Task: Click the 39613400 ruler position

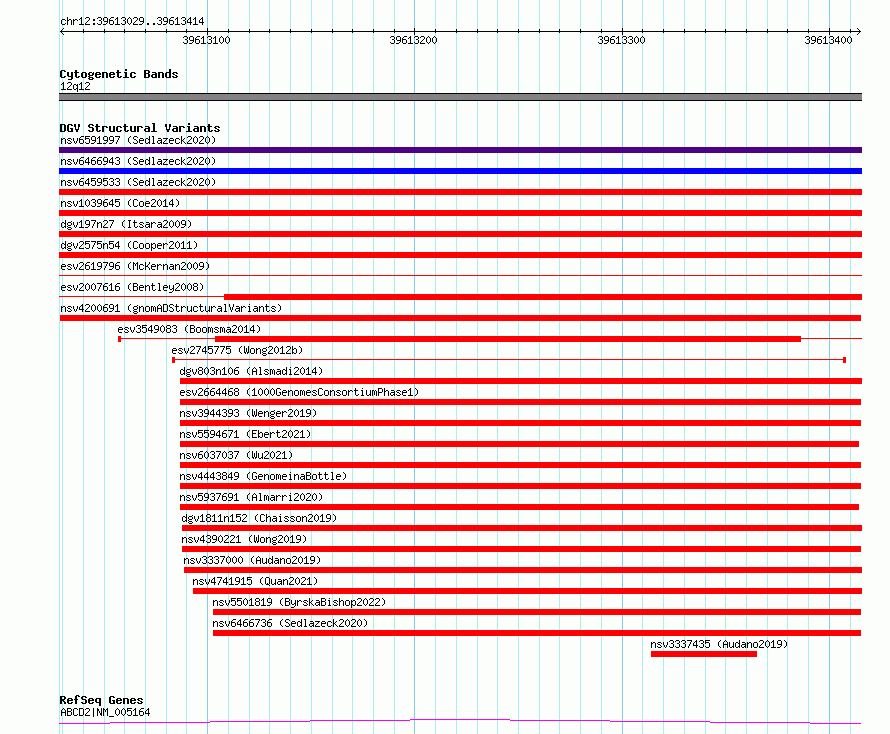Action: pyautogui.click(x=828, y=40)
